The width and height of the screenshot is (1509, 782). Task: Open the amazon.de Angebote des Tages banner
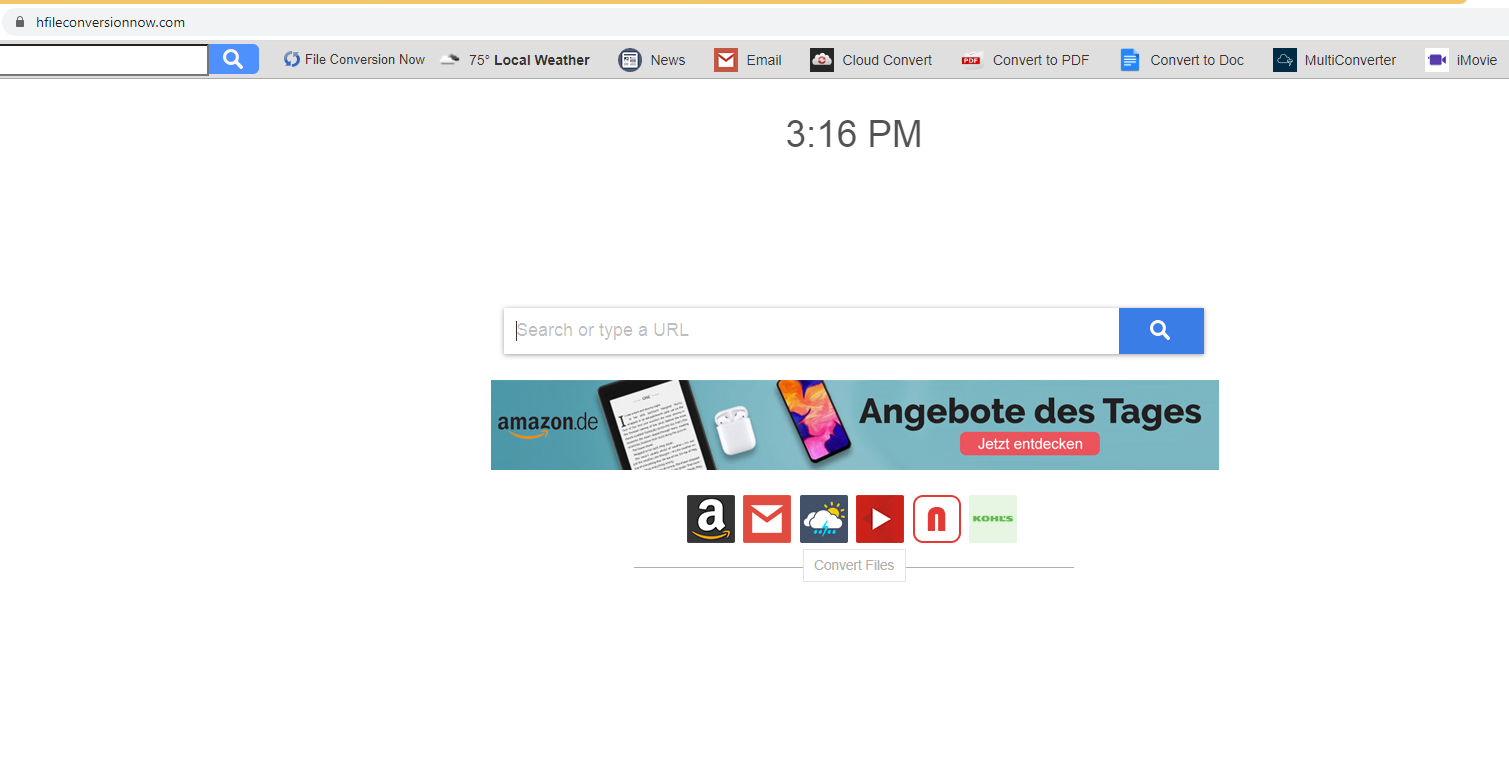pos(855,425)
